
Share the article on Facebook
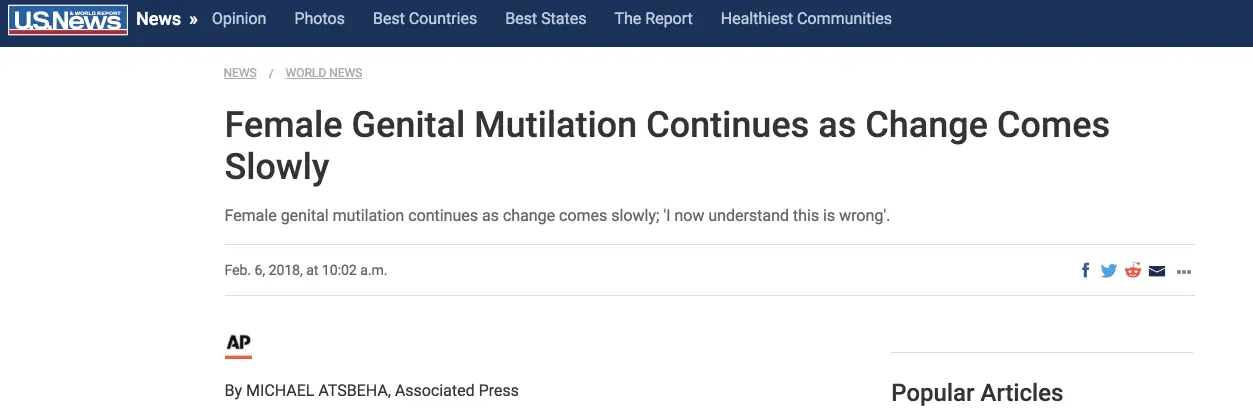click(x=1086, y=271)
